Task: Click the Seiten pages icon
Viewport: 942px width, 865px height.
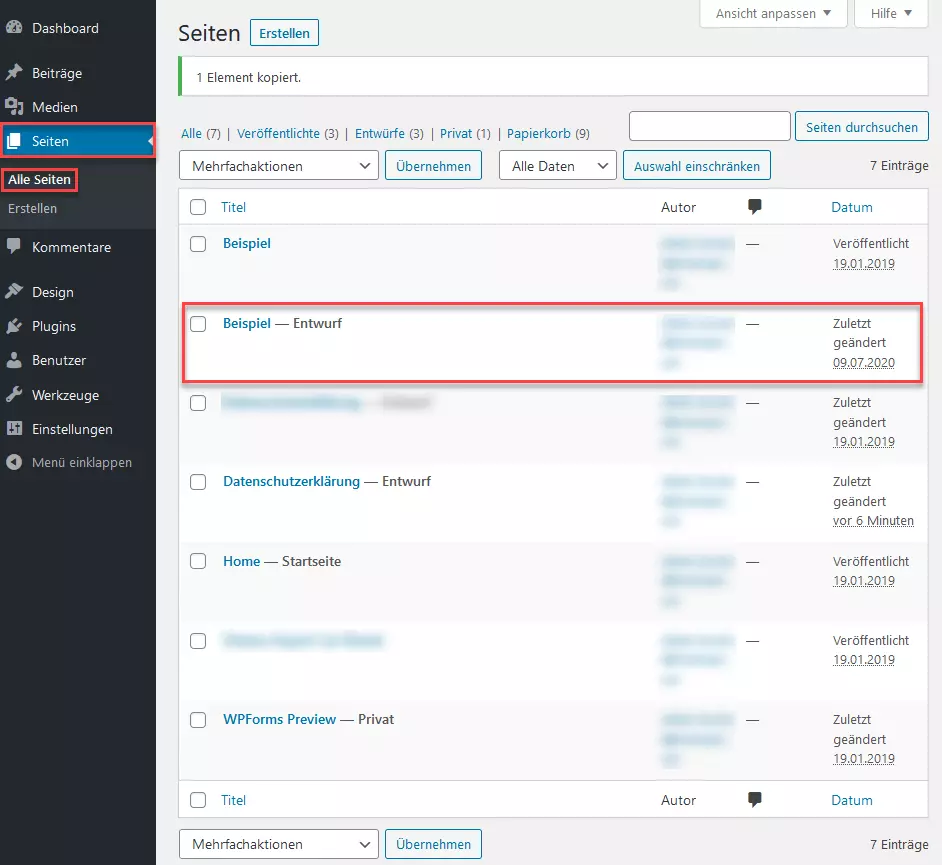Action: click(x=14, y=141)
